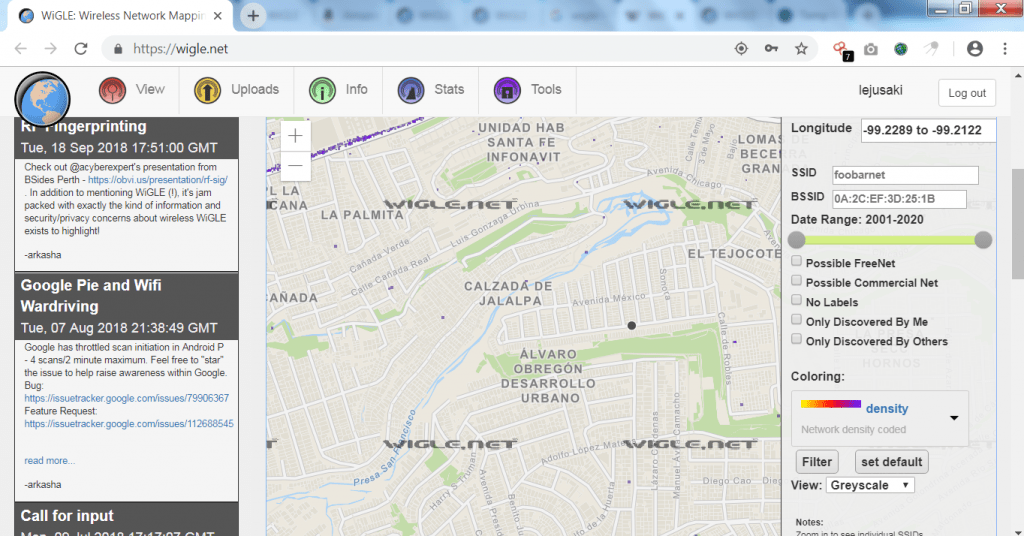The height and width of the screenshot is (536, 1024).
Task: Open issuetracker link issues/112688545
Action: click(x=129, y=424)
